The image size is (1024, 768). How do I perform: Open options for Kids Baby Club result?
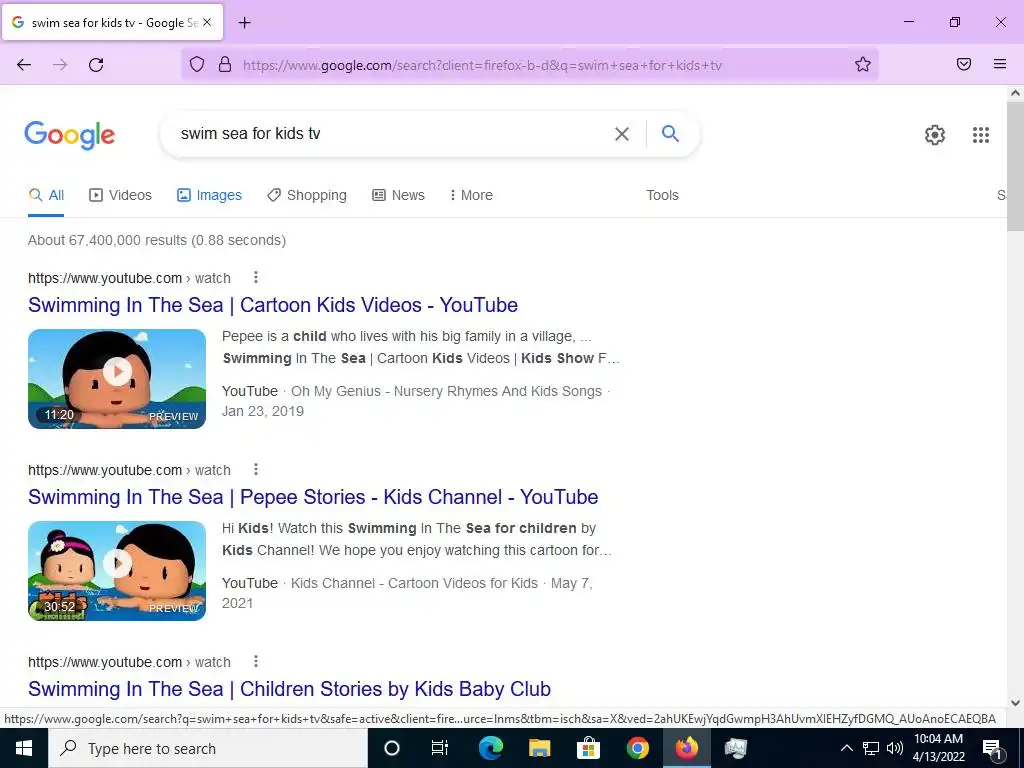[x=256, y=661]
